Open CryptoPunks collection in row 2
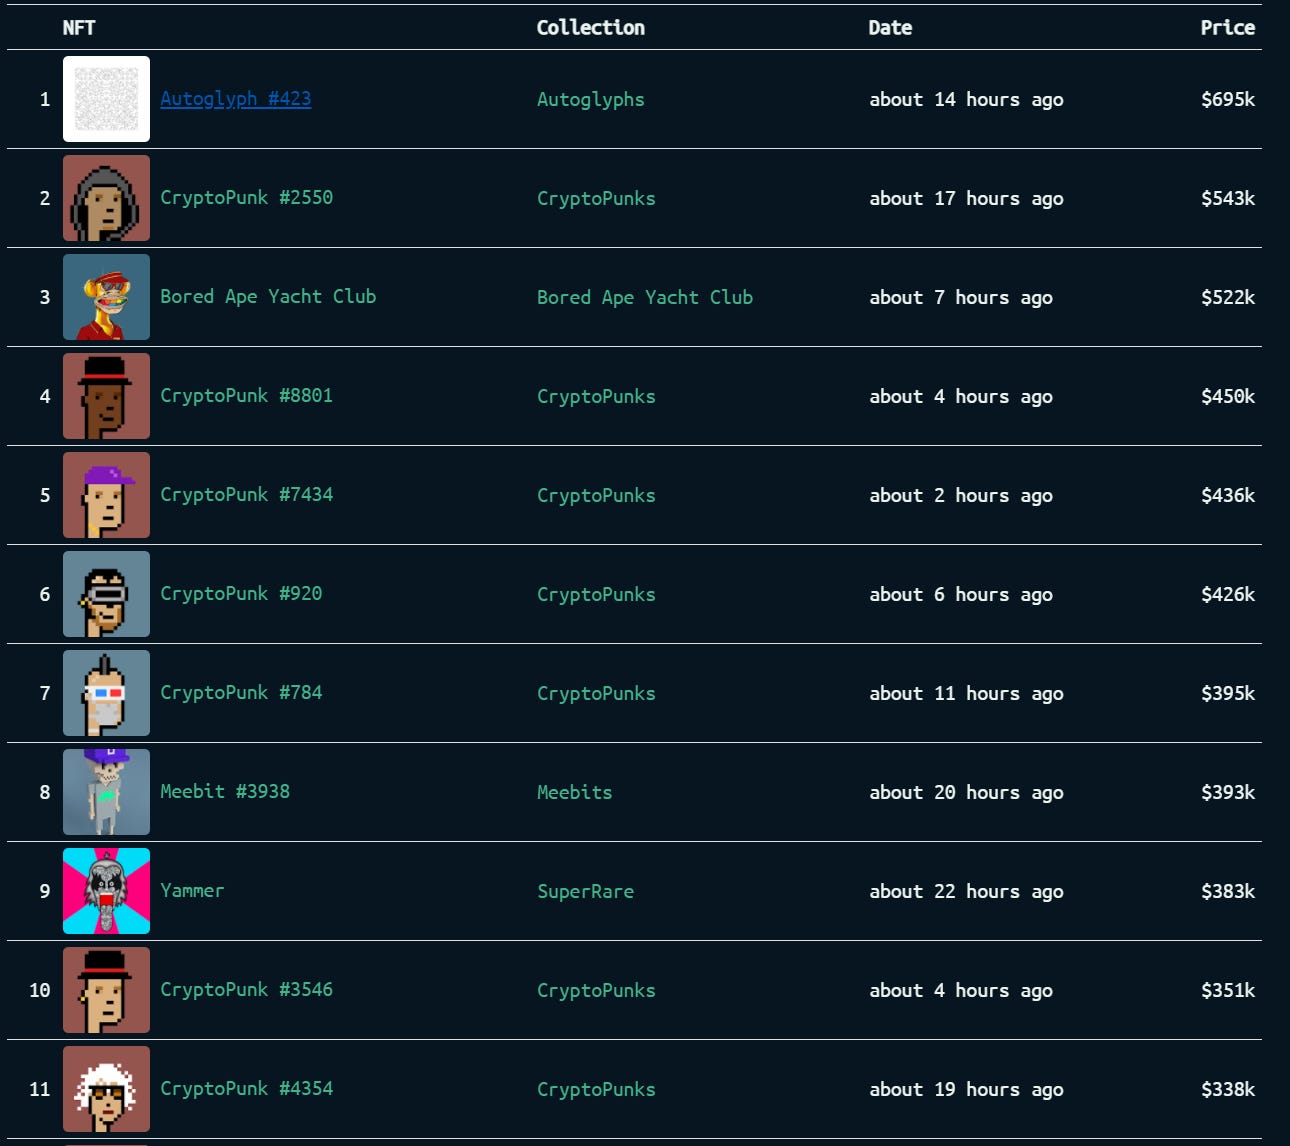This screenshot has width=1290, height=1146. (x=596, y=198)
